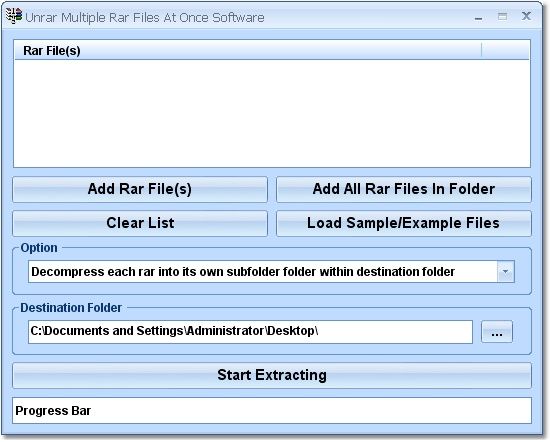Click the Progress Bar area

tap(272, 410)
